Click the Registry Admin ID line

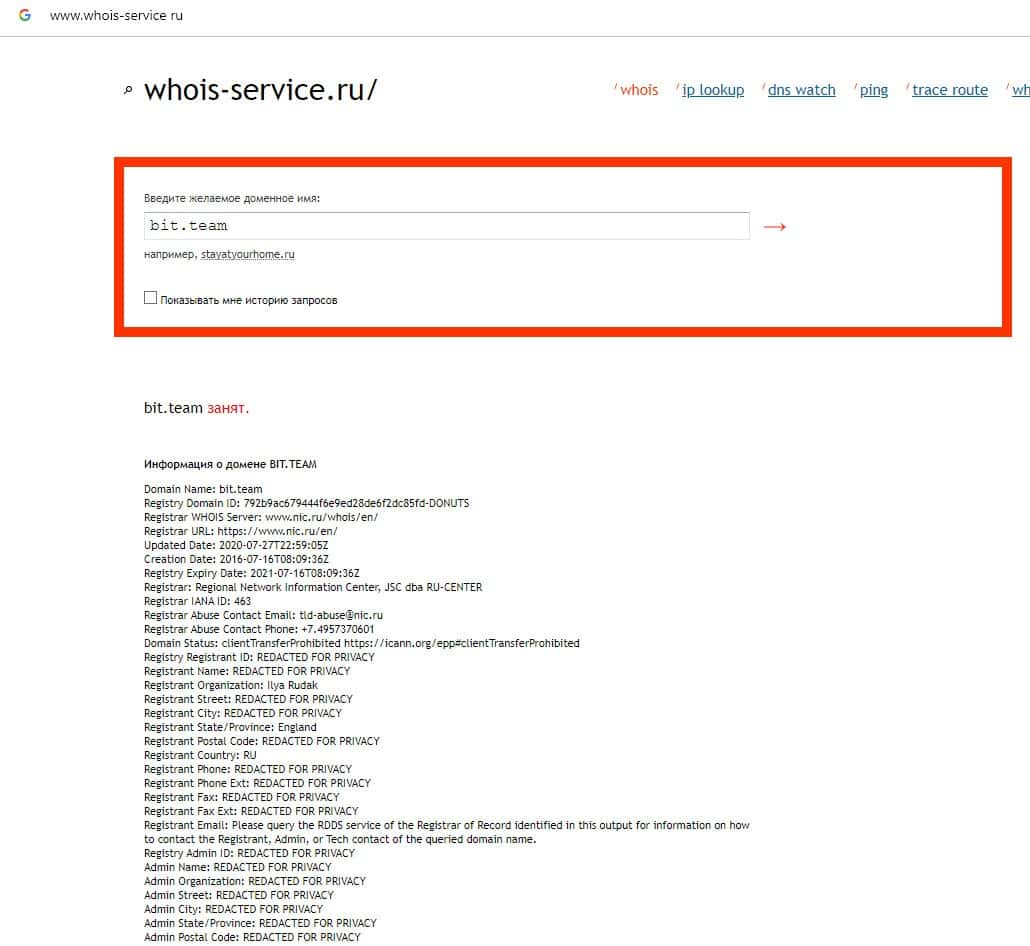[x=250, y=853]
